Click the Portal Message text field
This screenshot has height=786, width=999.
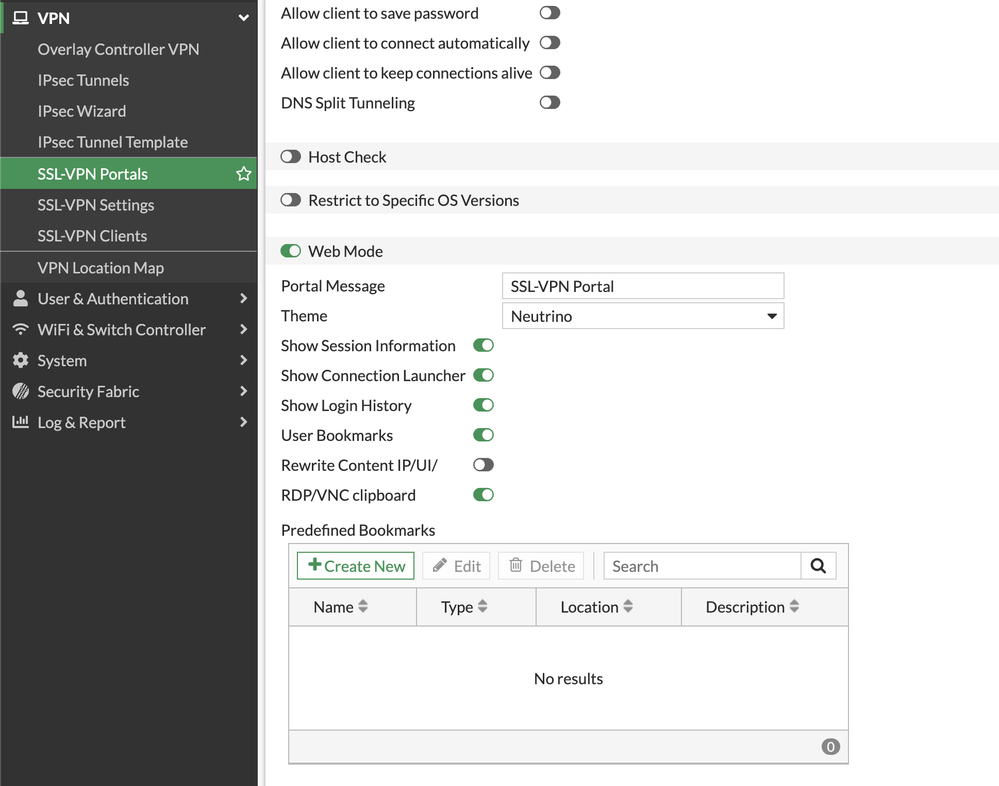(x=642, y=286)
